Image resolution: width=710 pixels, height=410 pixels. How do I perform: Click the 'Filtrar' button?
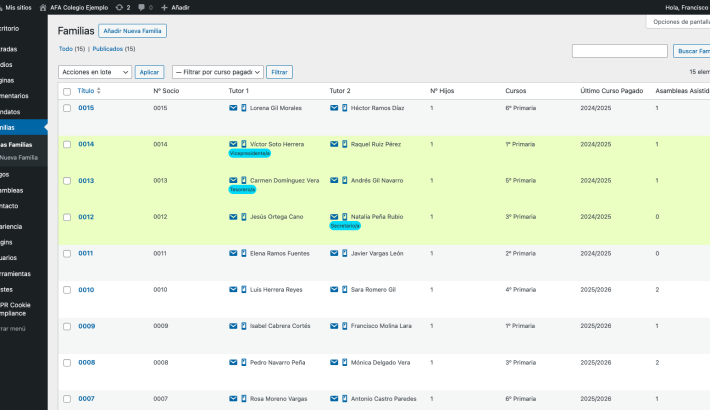pos(280,72)
